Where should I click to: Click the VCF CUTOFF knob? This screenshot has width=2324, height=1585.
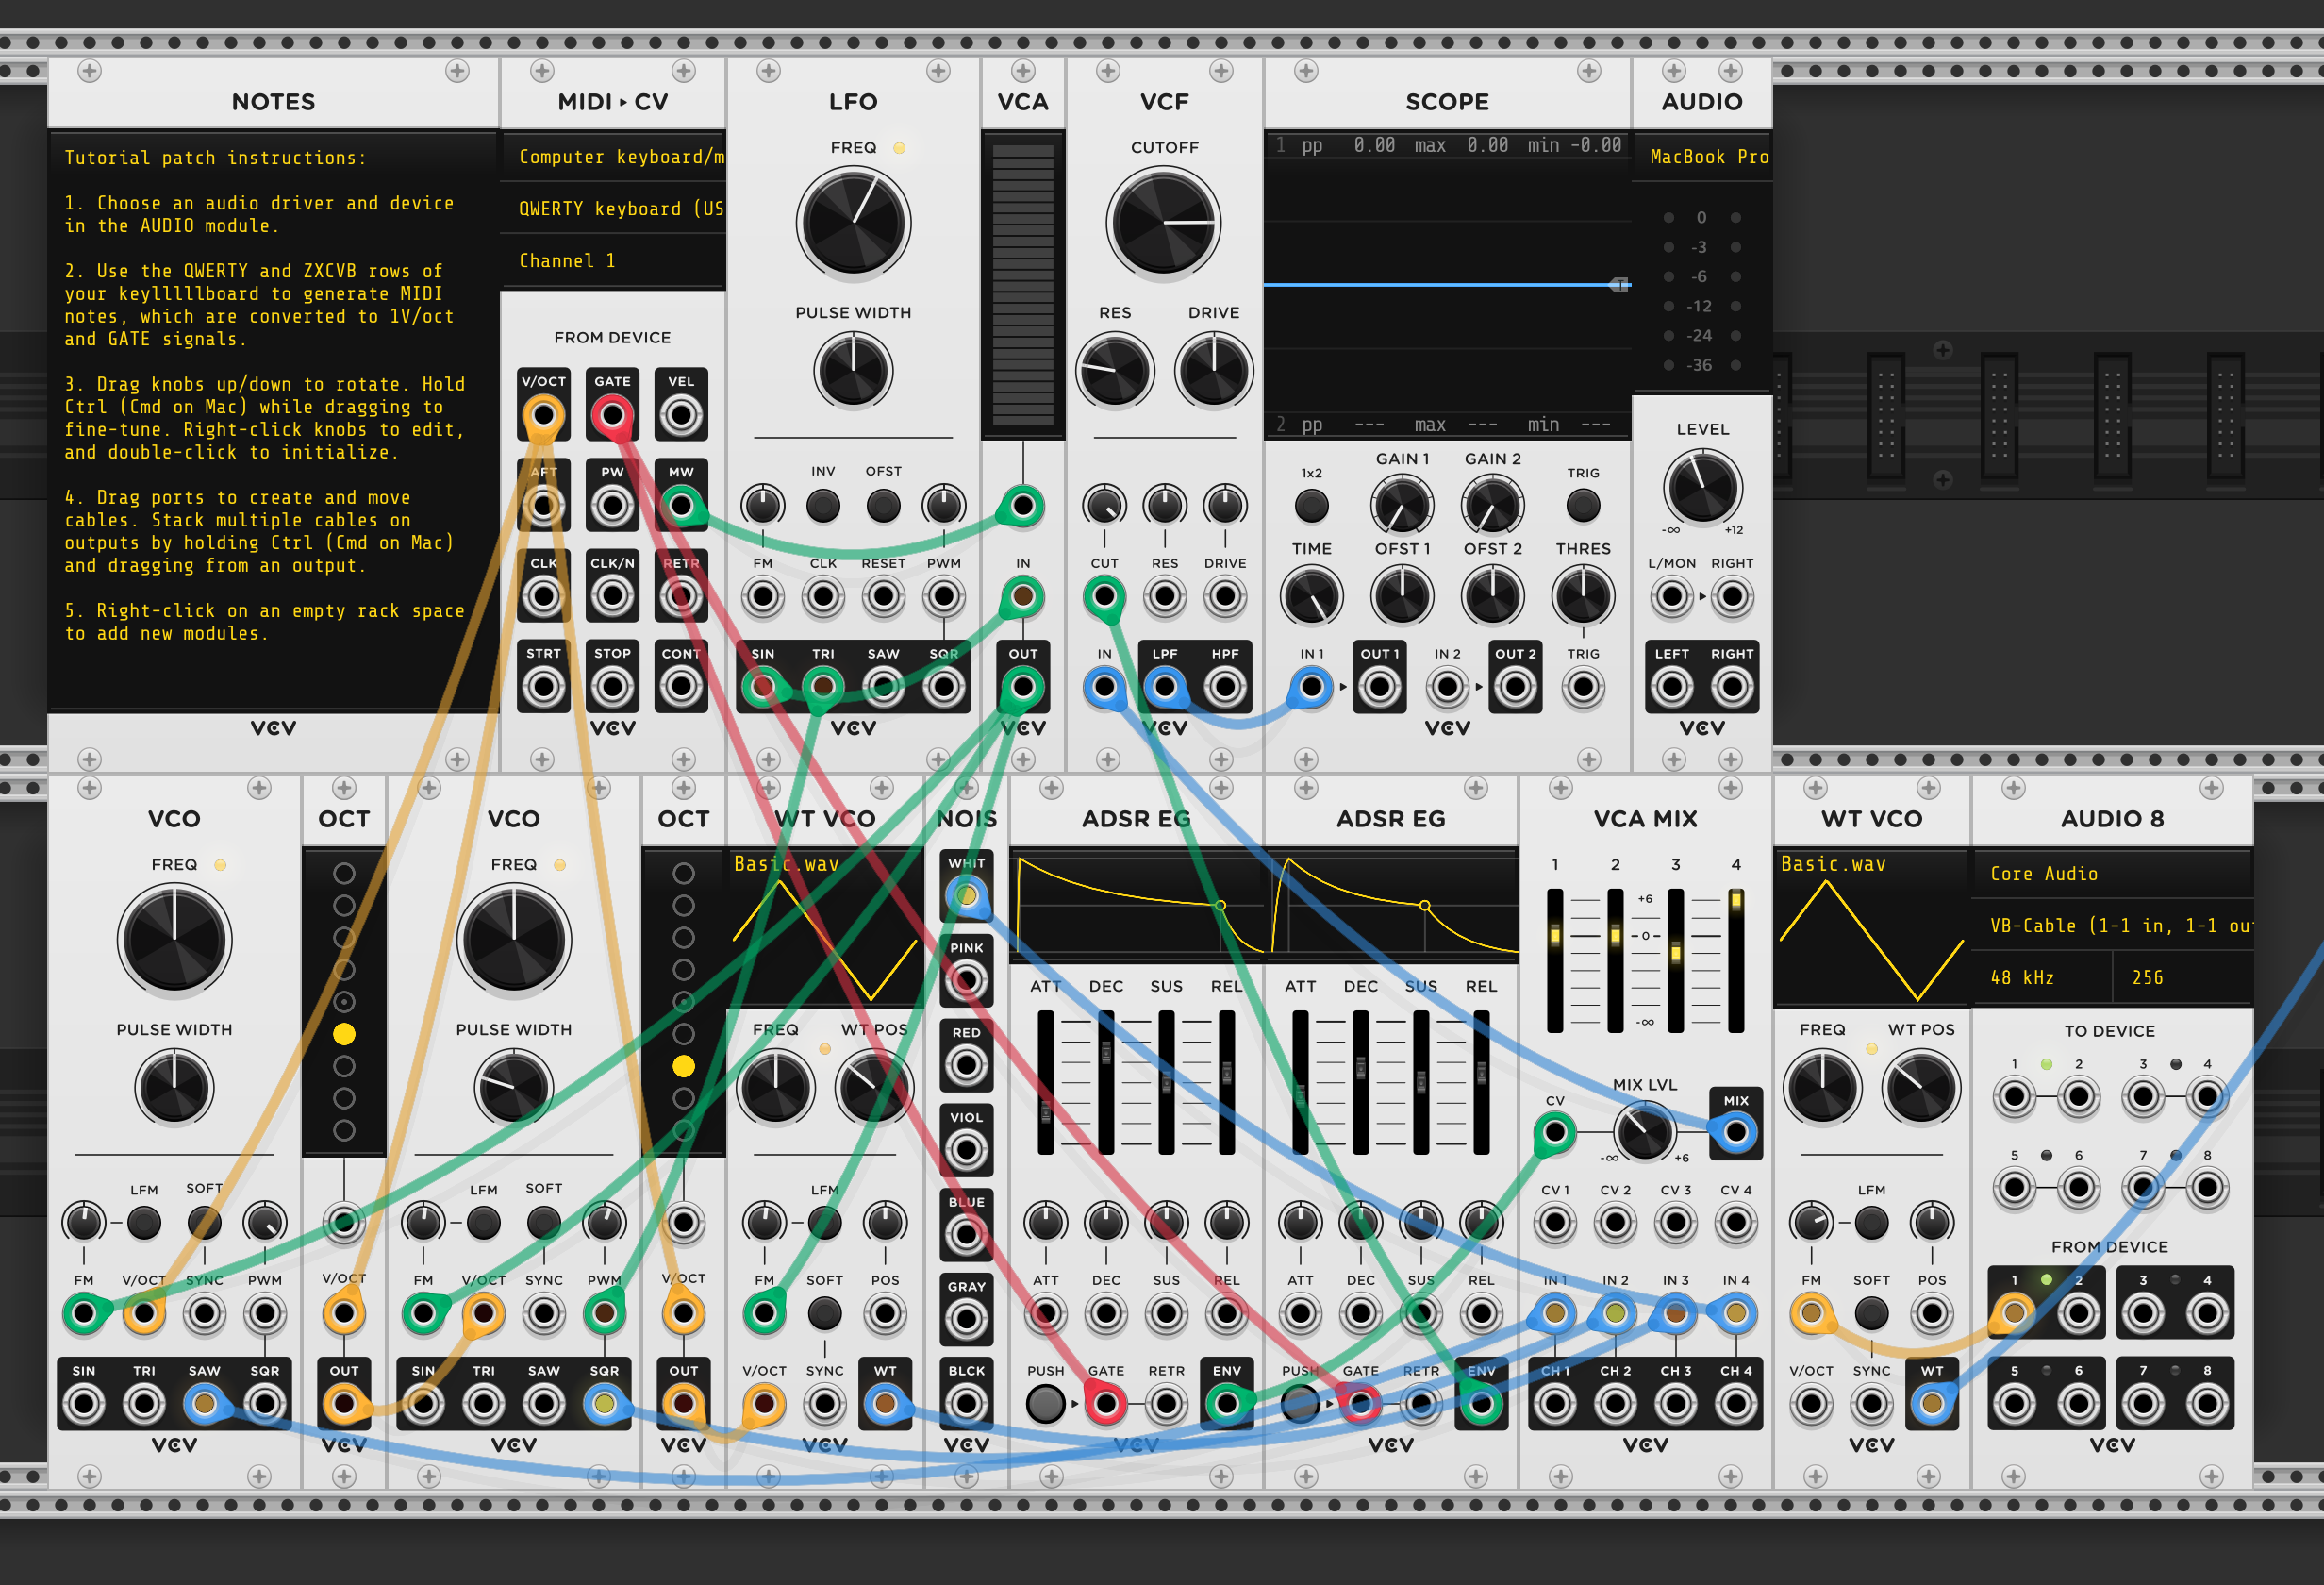pyautogui.click(x=1164, y=222)
